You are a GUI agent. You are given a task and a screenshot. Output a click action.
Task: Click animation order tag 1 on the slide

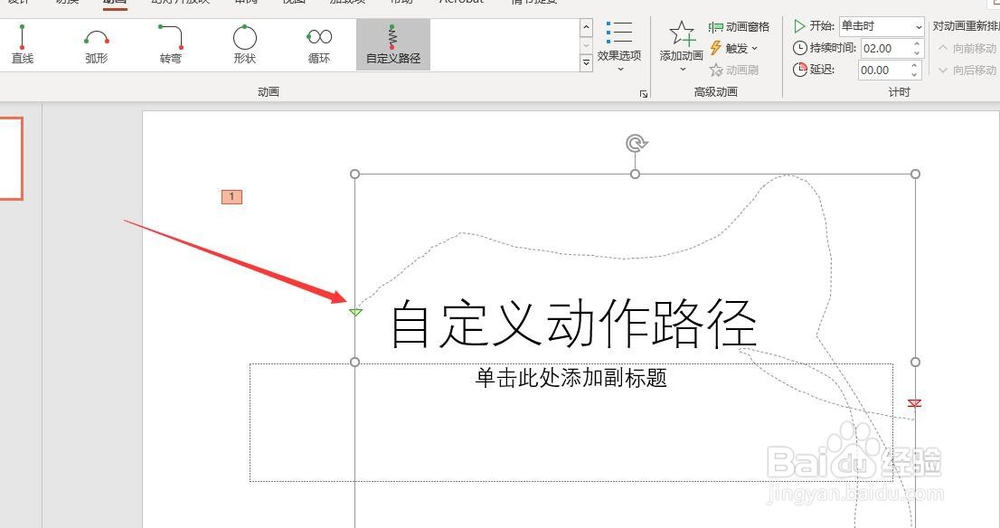232,196
